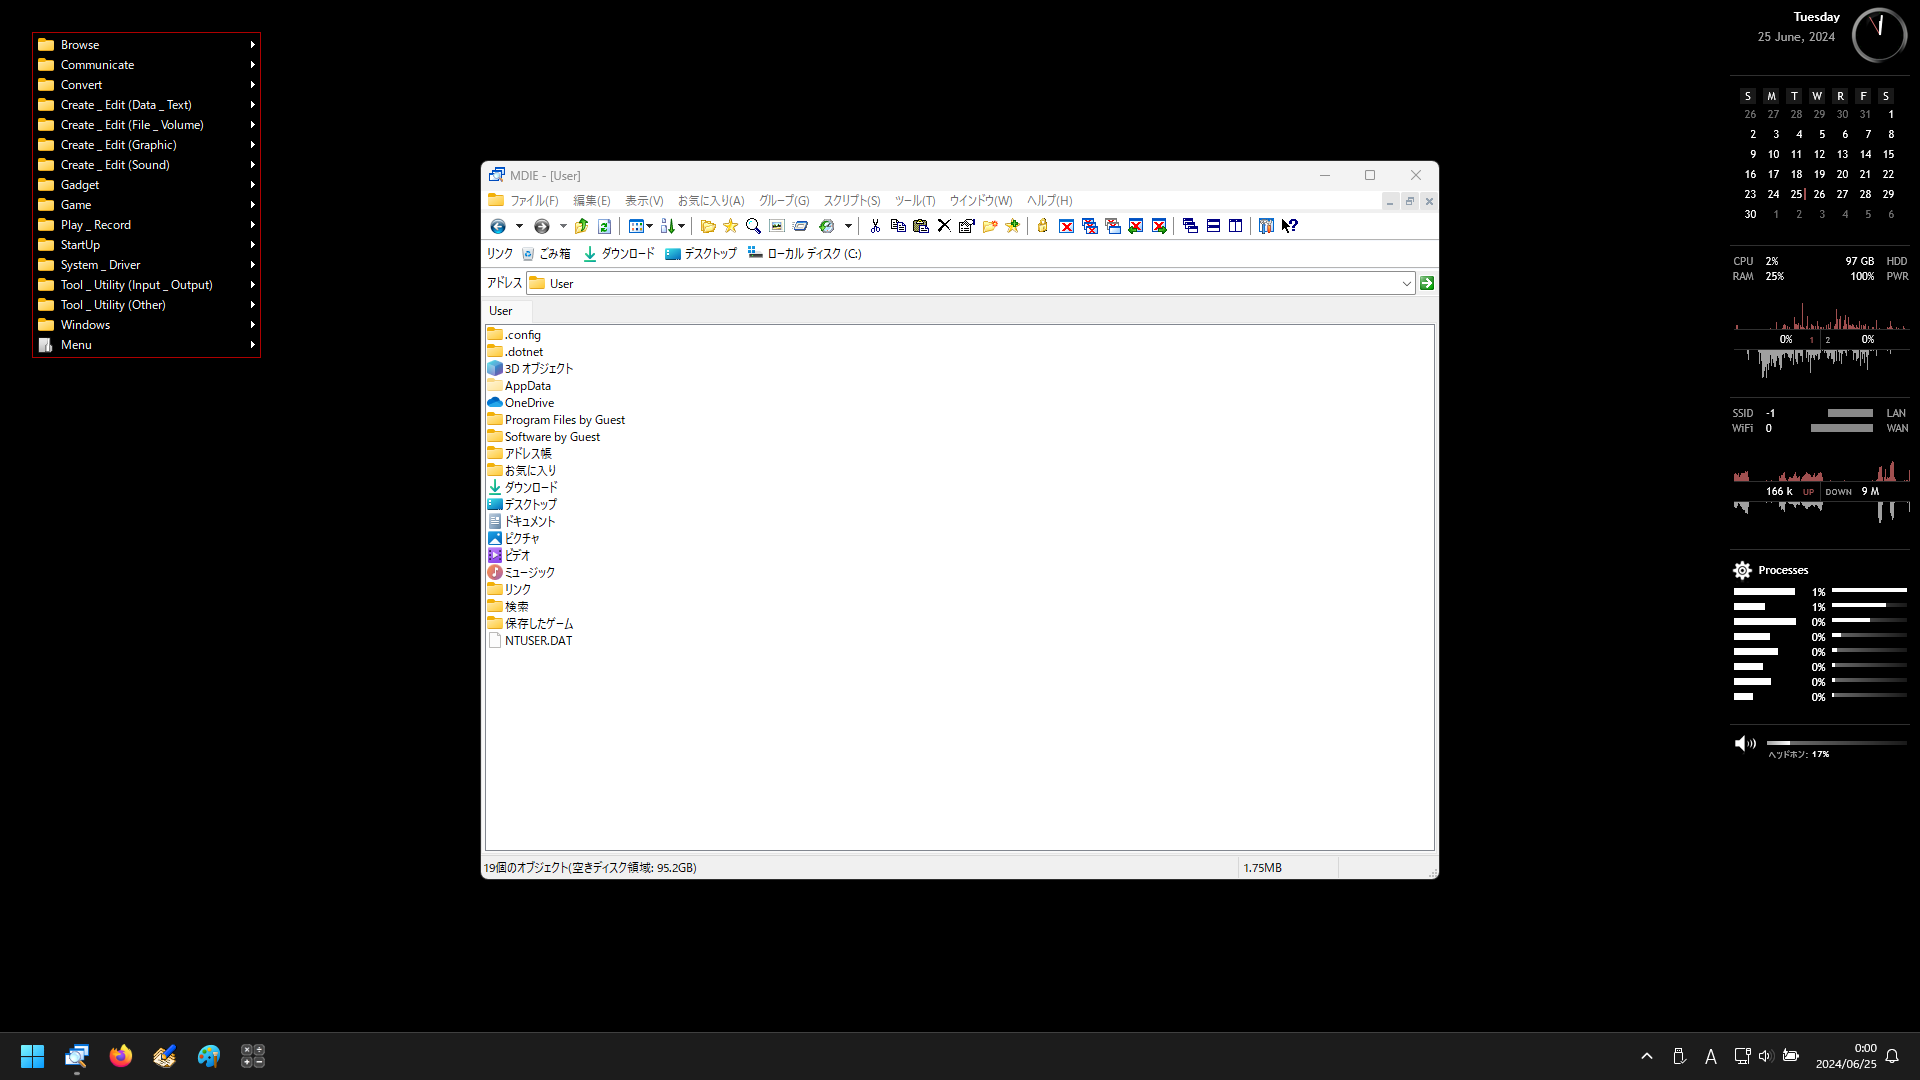Click the back navigation arrow button

(498, 226)
